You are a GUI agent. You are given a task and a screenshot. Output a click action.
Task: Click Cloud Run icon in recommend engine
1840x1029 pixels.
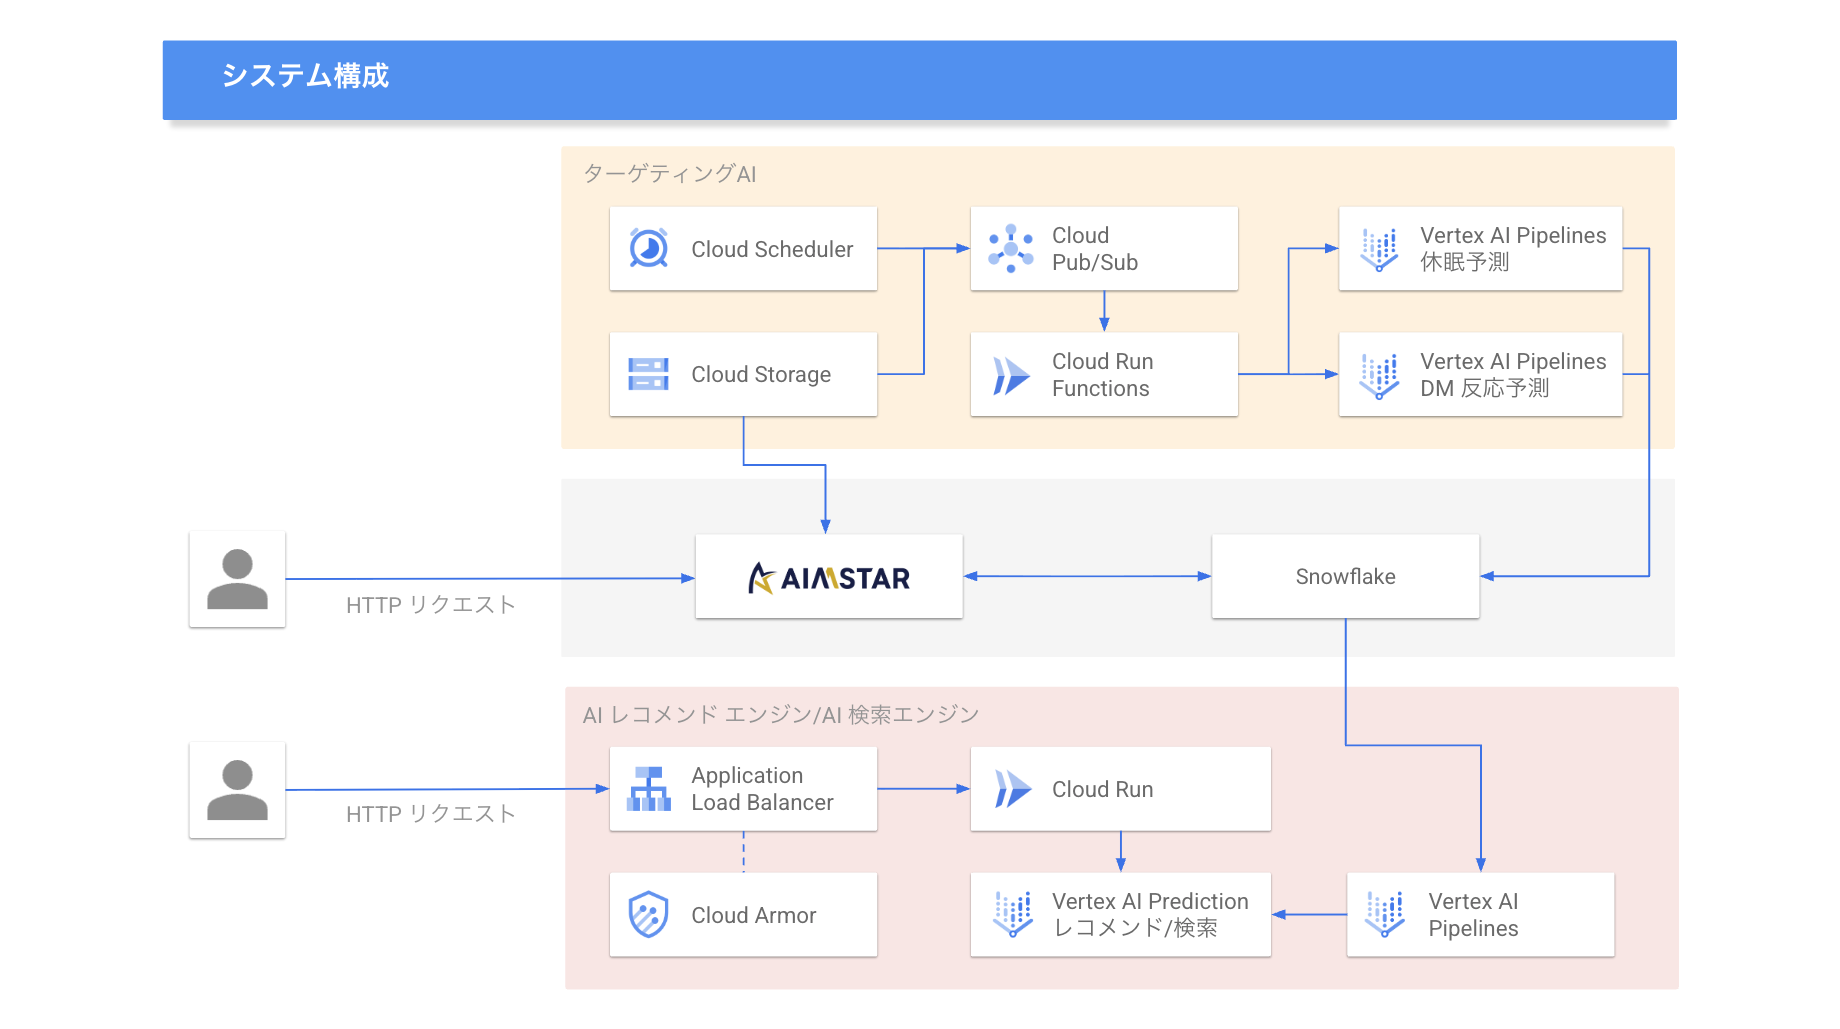pyautogui.click(x=1012, y=789)
